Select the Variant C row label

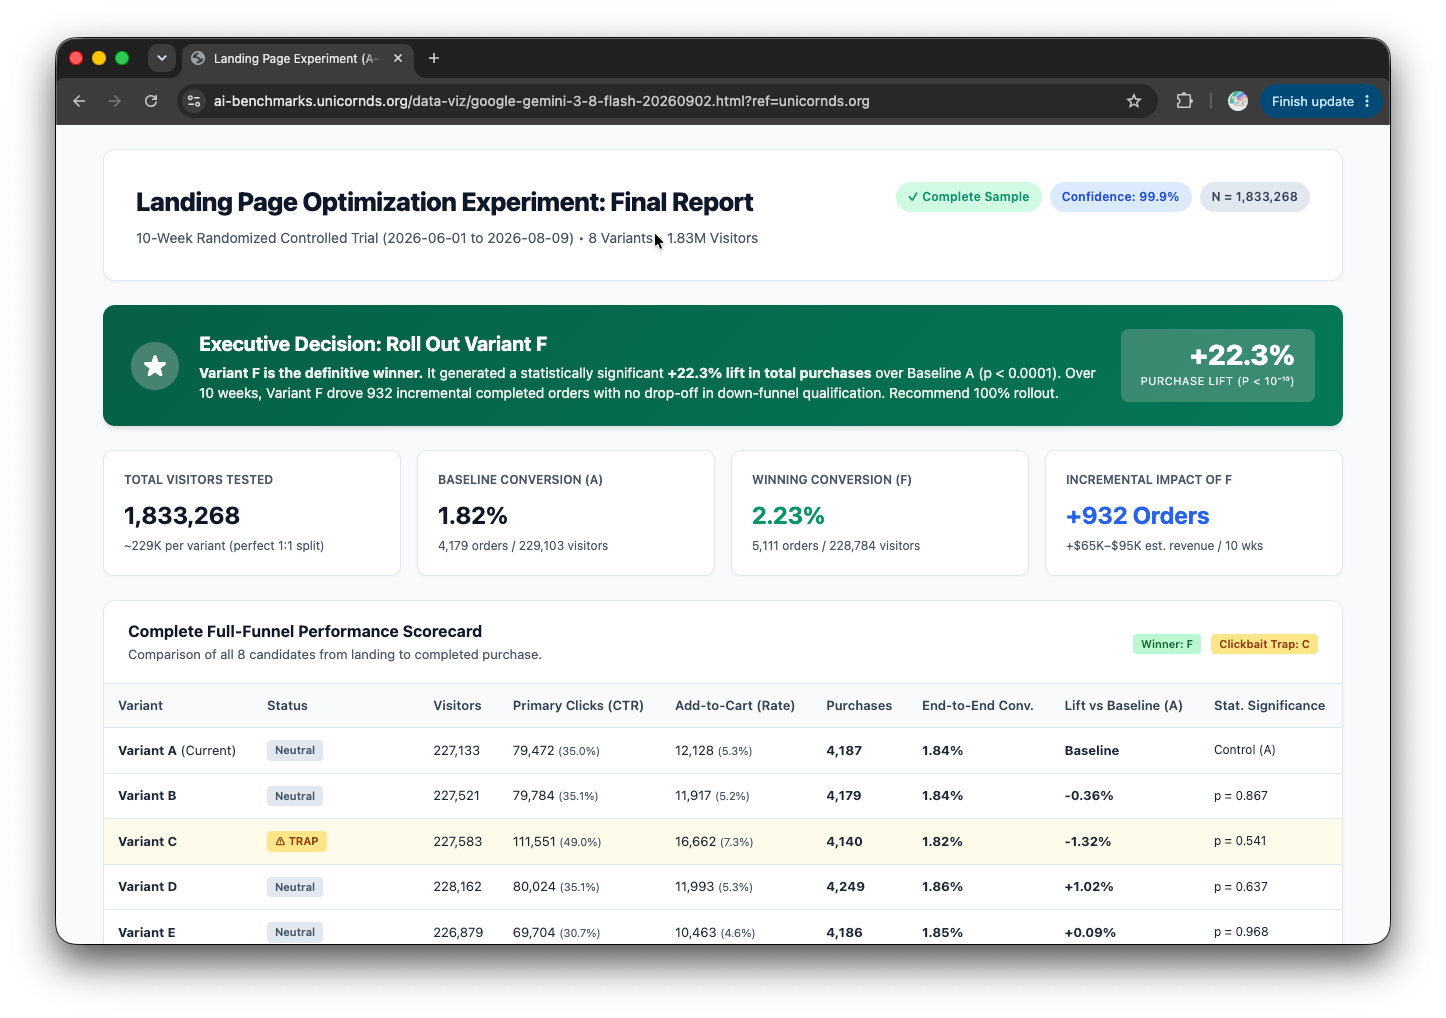[147, 841]
